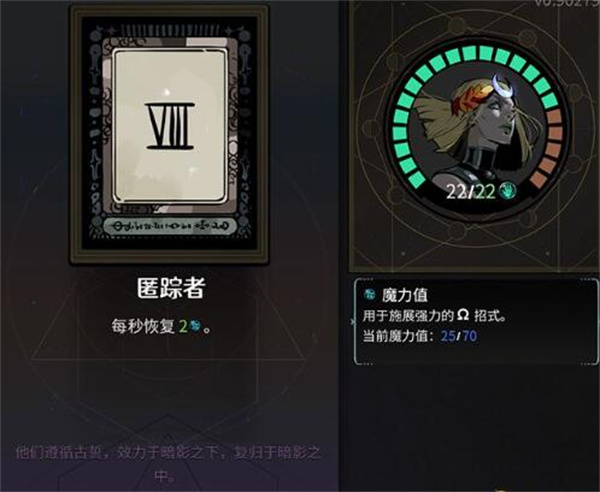Click the crescent moon crown icon
This screenshot has height=492, width=600.
501,86
